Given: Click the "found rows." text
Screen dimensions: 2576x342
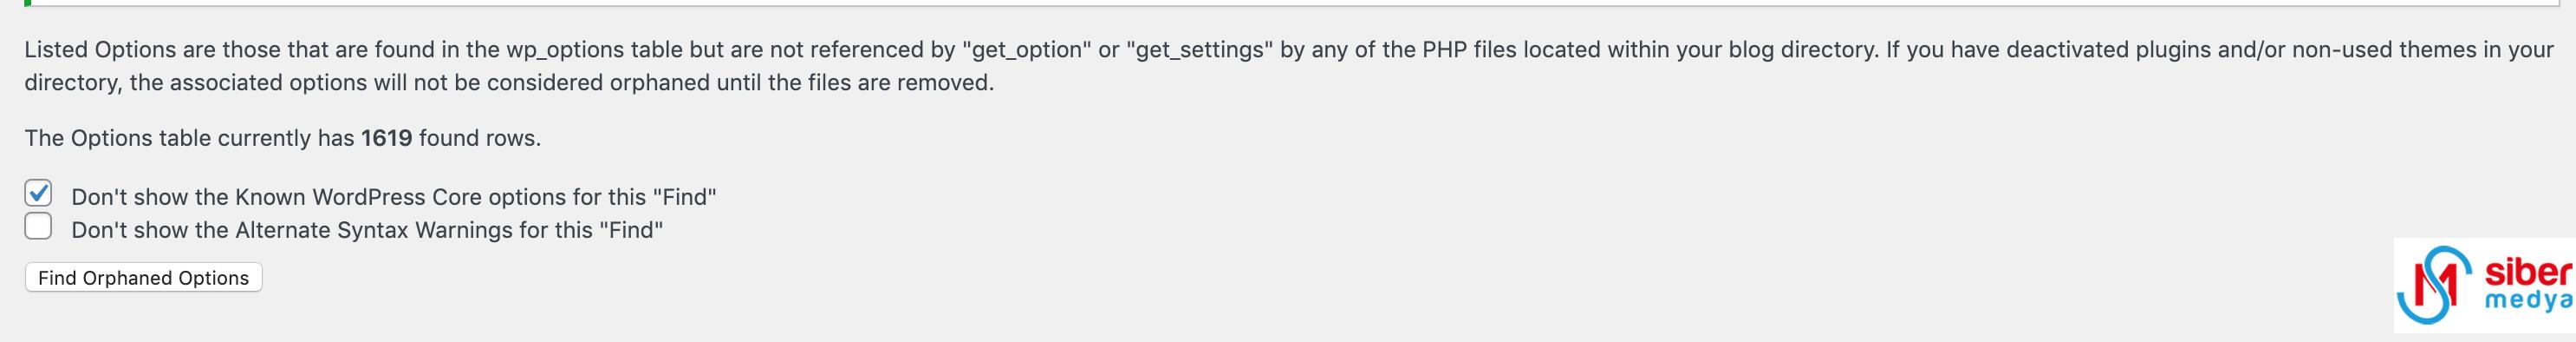Looking at the screenshot, I should 480,138.
